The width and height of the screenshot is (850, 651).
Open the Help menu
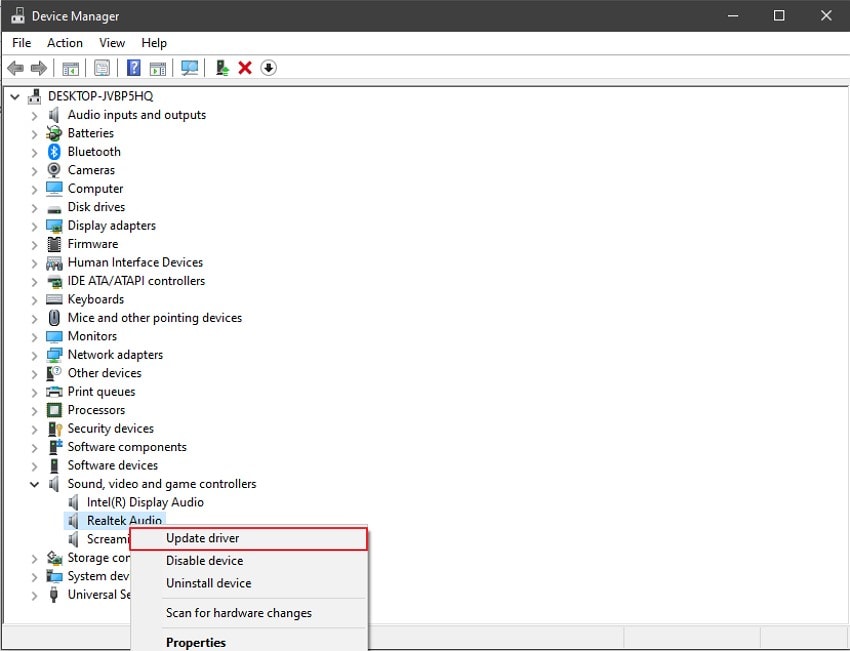pyautogui.click(x=154, y=43)
